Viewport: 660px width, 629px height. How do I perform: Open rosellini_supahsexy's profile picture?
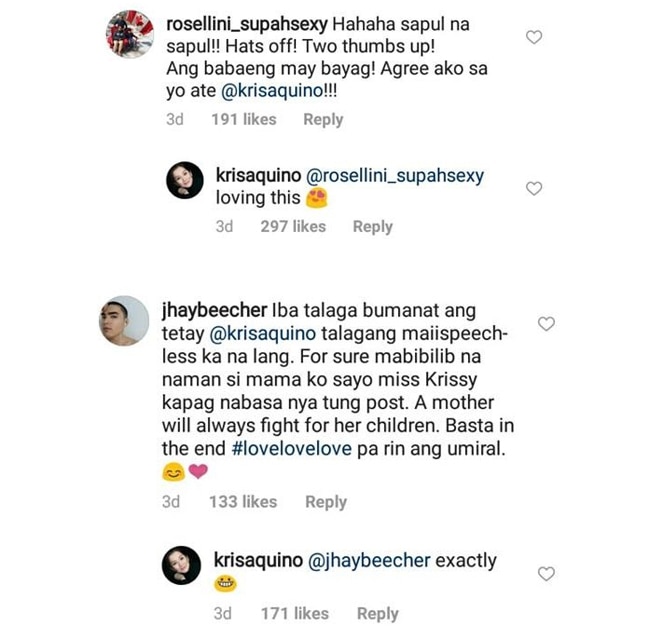tap(130, 34)
